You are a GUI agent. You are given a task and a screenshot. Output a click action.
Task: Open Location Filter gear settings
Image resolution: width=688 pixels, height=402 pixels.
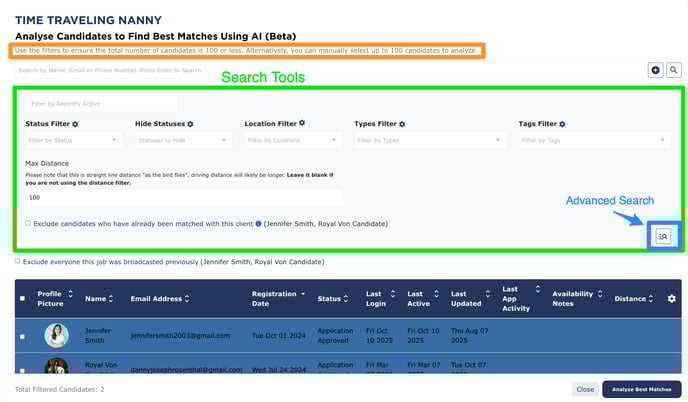point(302,122)
